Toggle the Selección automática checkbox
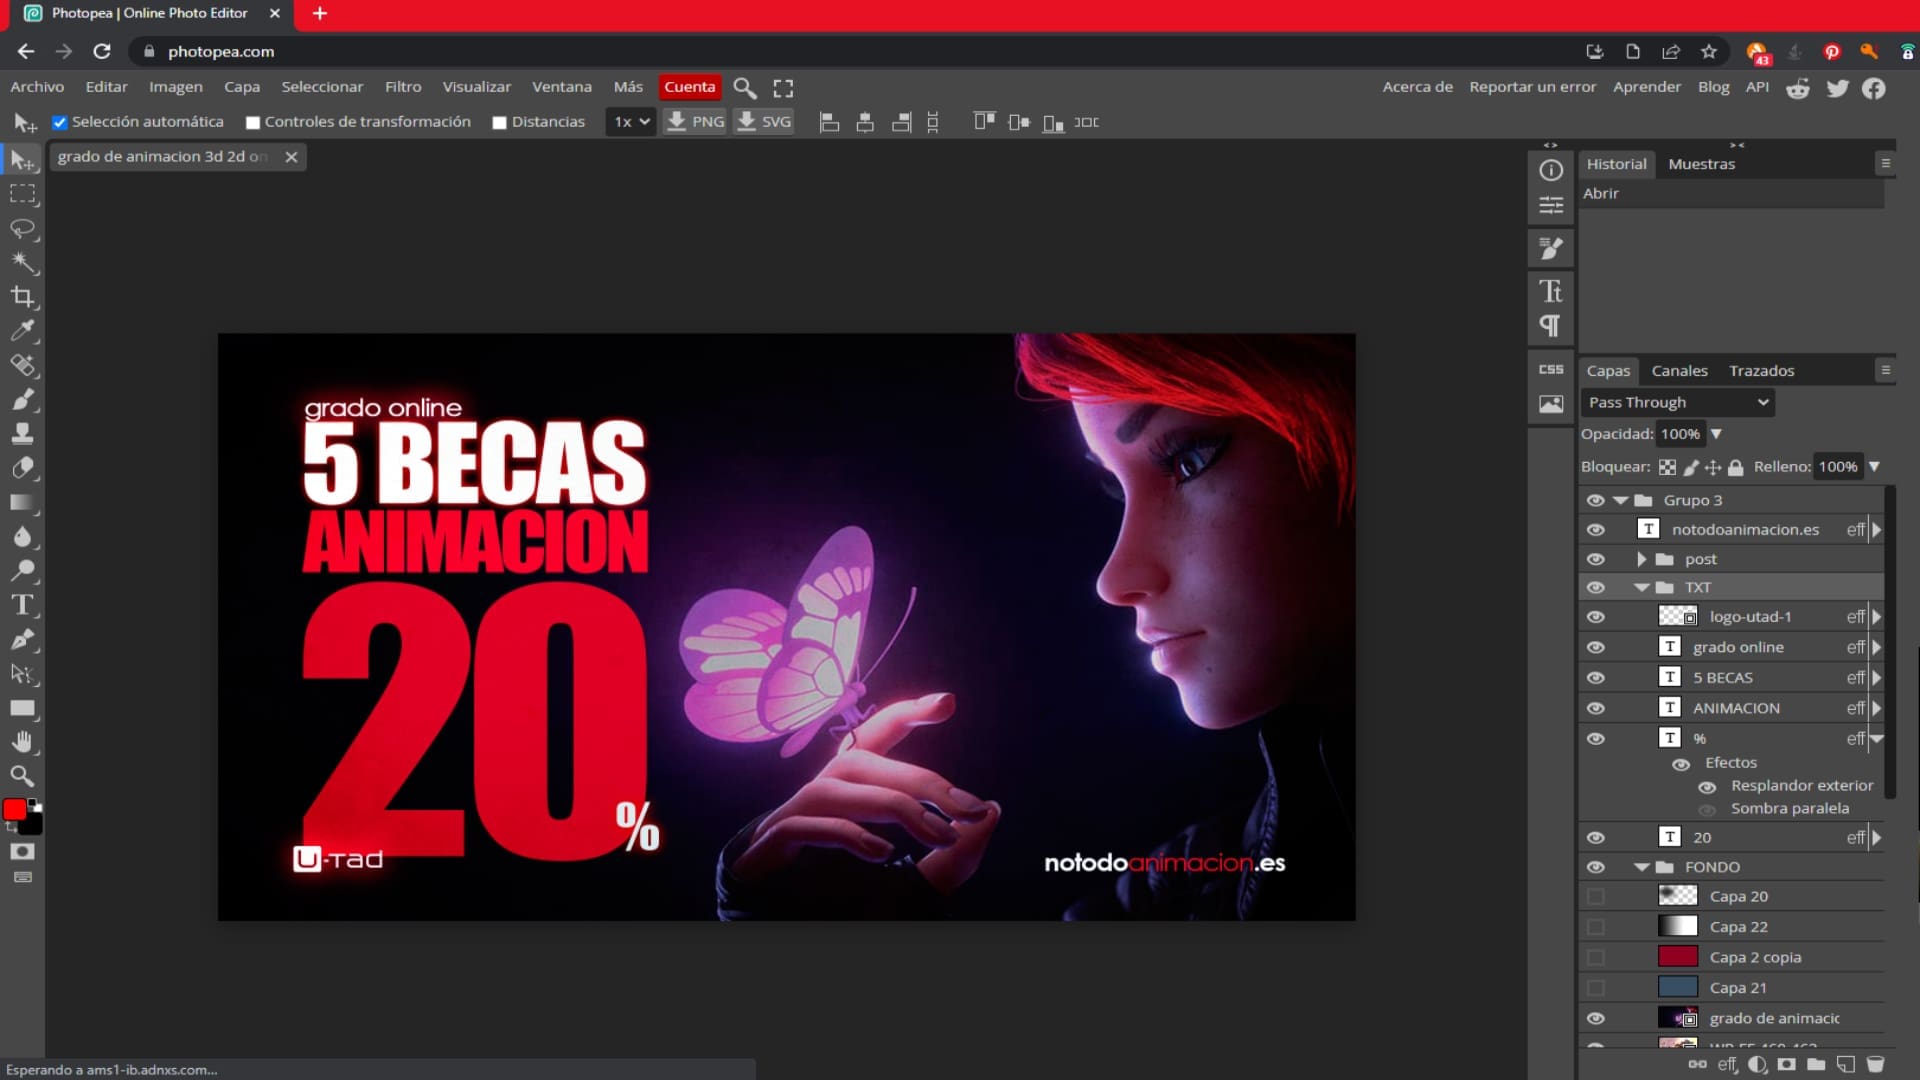1920x1080 pixels. (x=60, y=122)
